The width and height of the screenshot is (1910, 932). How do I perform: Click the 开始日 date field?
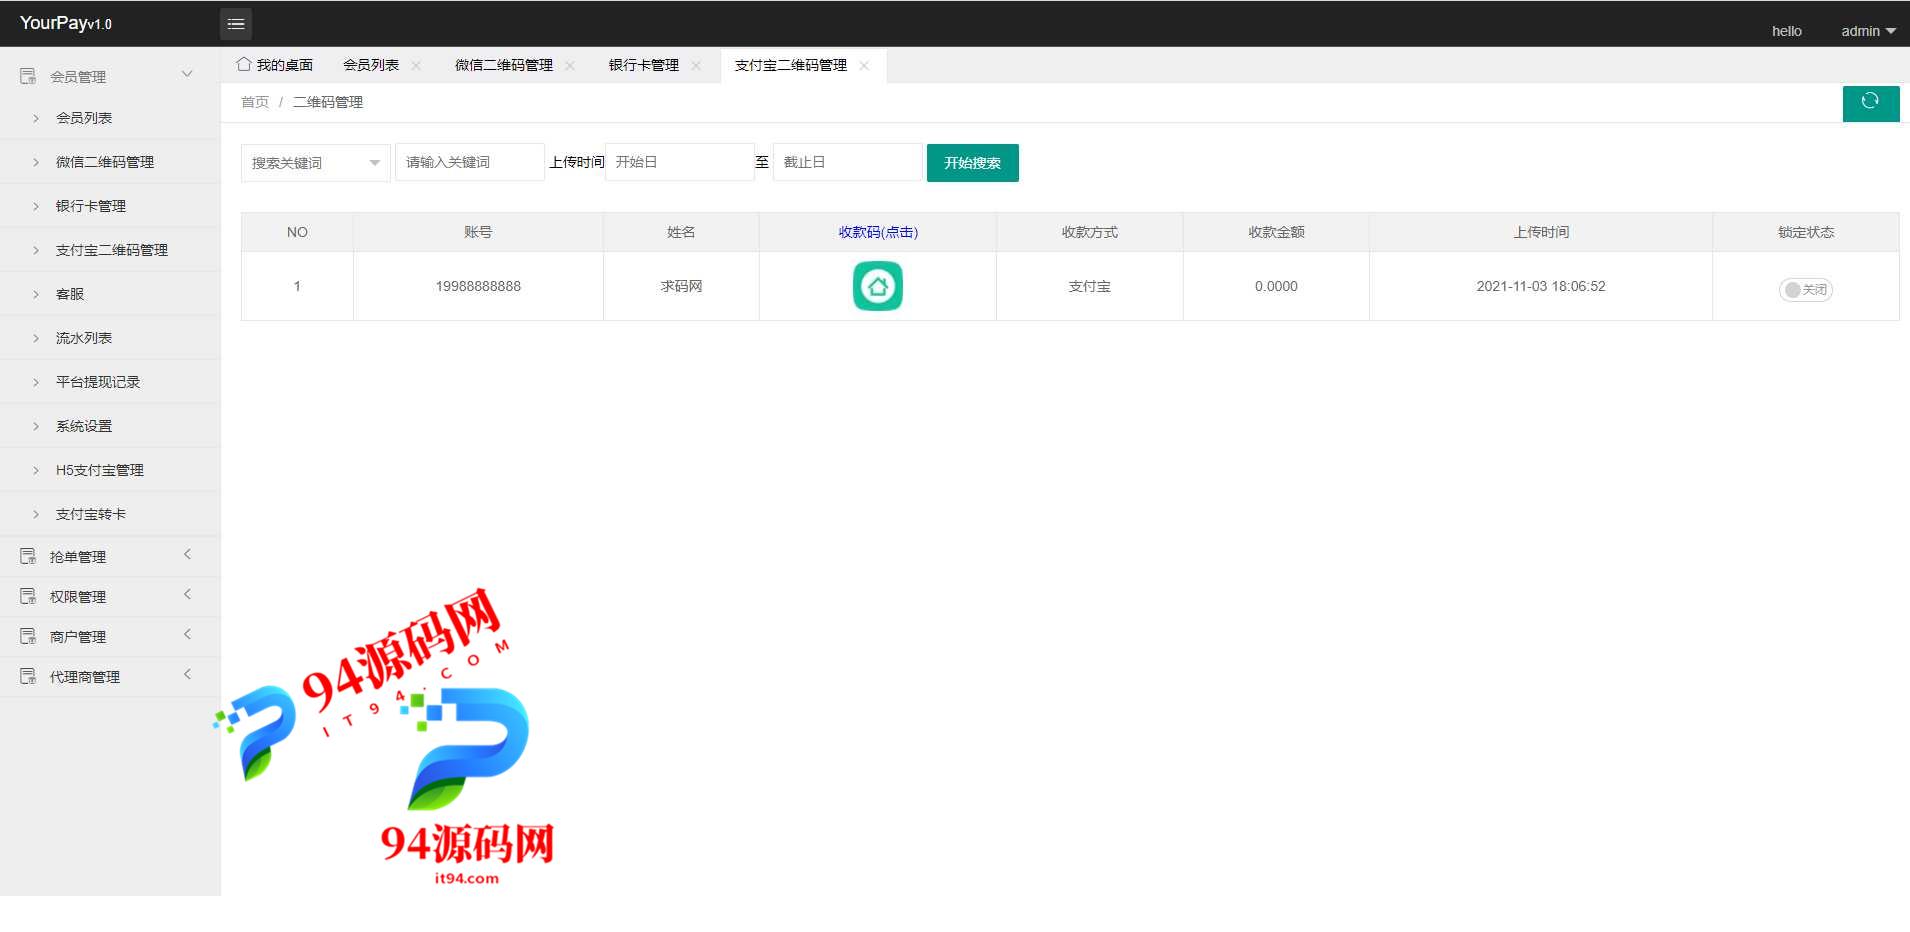tap(680, 162)
